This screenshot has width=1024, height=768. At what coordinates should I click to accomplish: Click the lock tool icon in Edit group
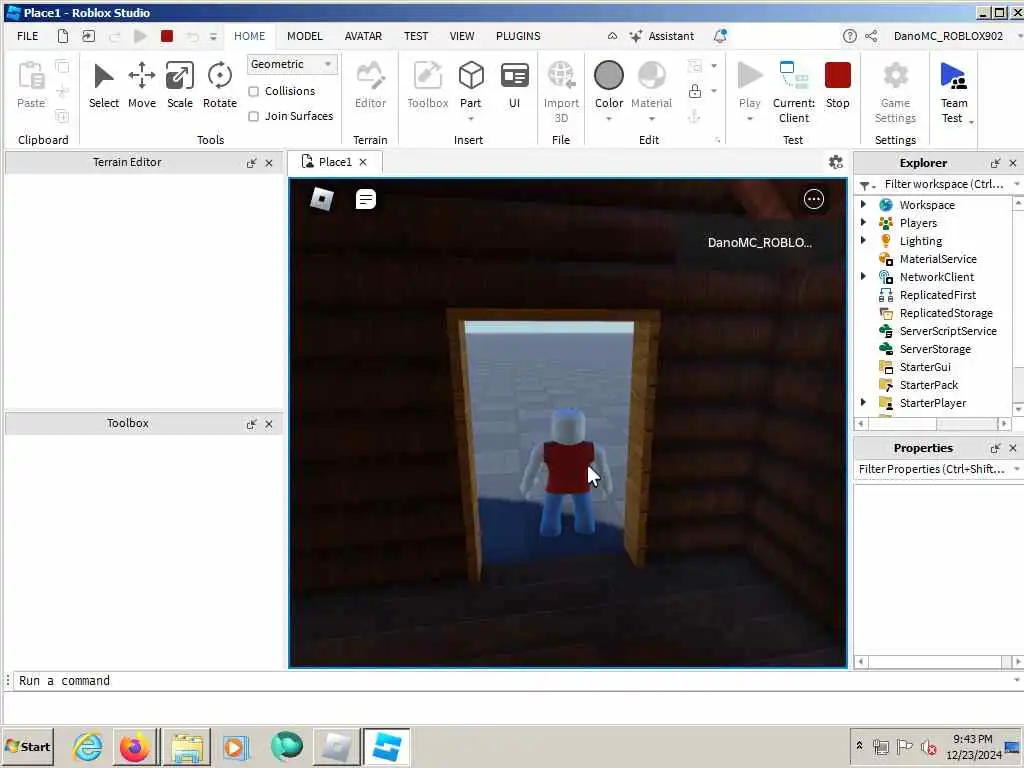point(695,91)
